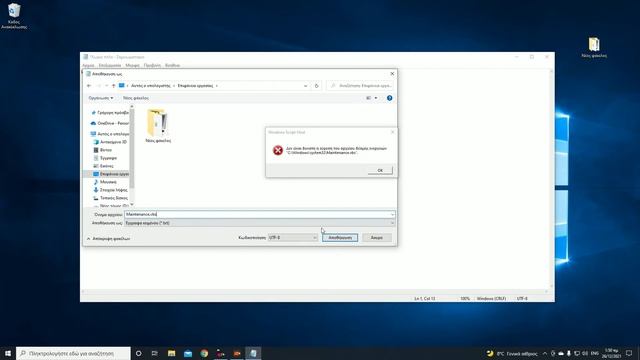Open the recent locations dropdown beside navigation arrows
The width and height of the screenshot is (640, 360).
pos(107,86)
